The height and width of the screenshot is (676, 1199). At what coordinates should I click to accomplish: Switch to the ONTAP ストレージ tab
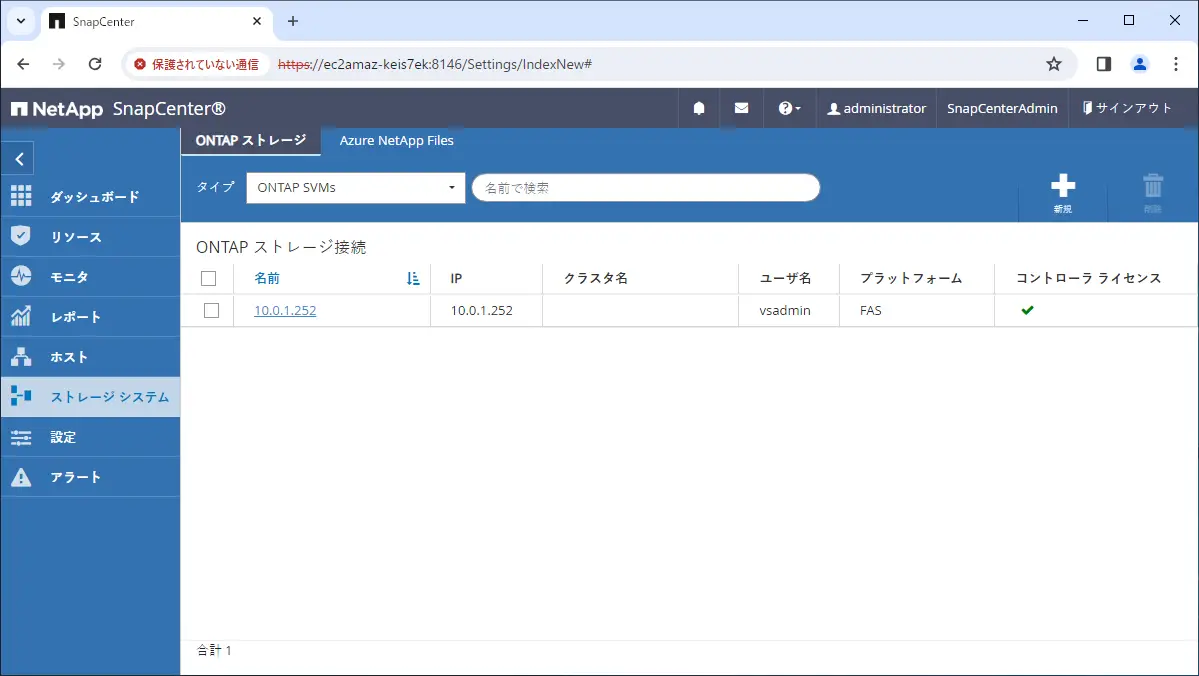point(251,141)
